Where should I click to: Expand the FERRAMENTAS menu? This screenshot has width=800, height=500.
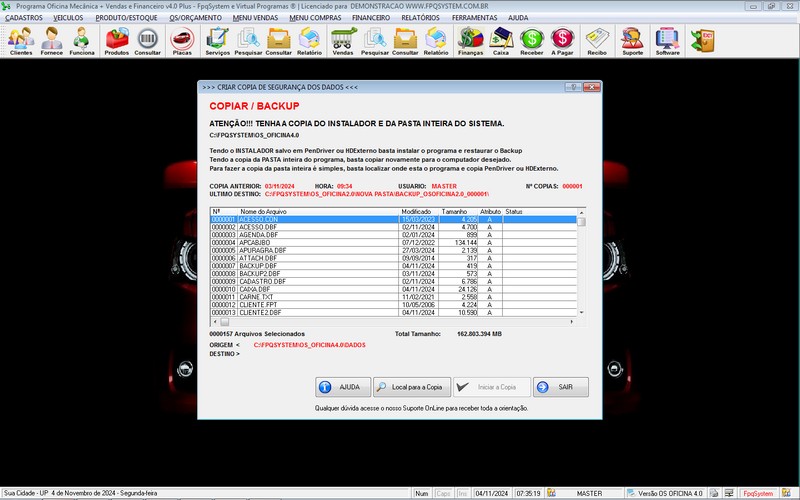pos(474,18)
